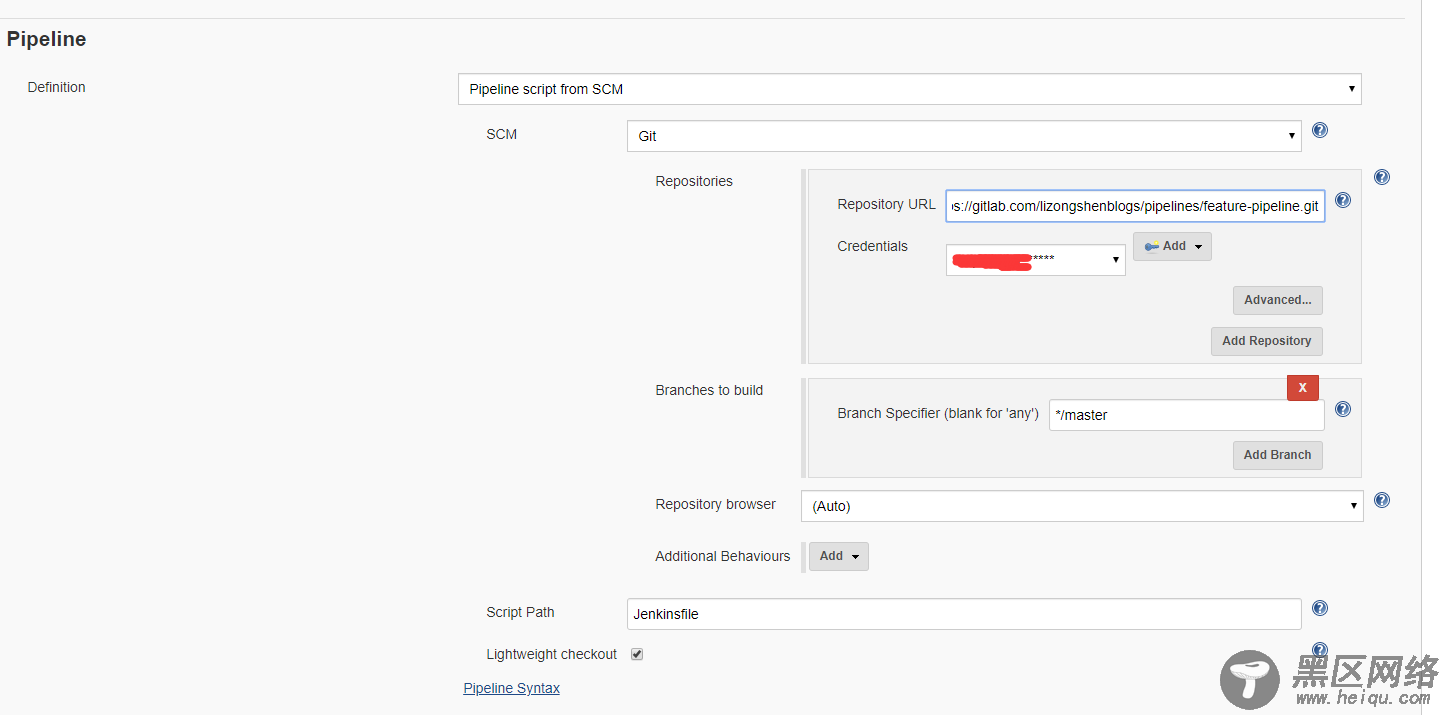Open the Pipeline Syntax link
This screenshot has width=1452, height=715.
pos(512,688)
